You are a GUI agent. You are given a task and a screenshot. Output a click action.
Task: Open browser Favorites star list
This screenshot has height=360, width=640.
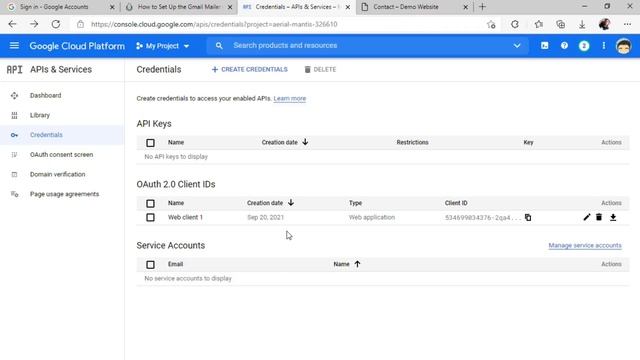pos(538,24)
